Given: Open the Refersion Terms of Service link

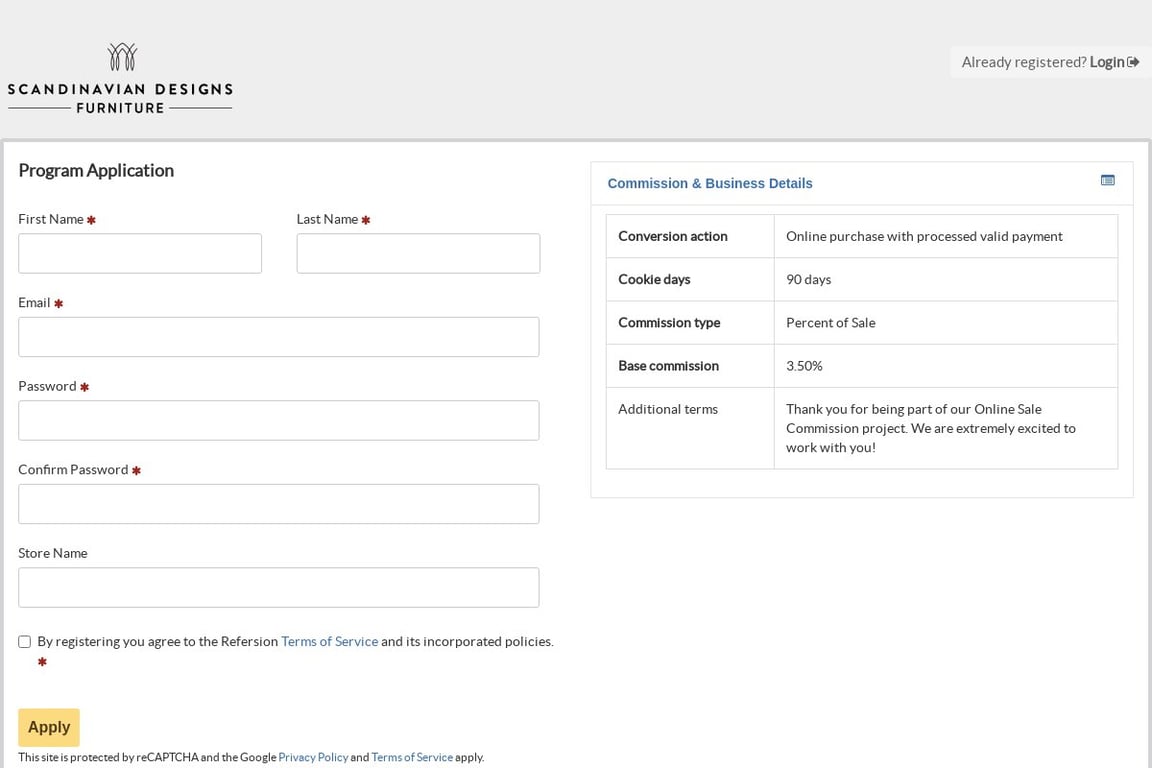Looking at the screenshot, I should 329,641.
